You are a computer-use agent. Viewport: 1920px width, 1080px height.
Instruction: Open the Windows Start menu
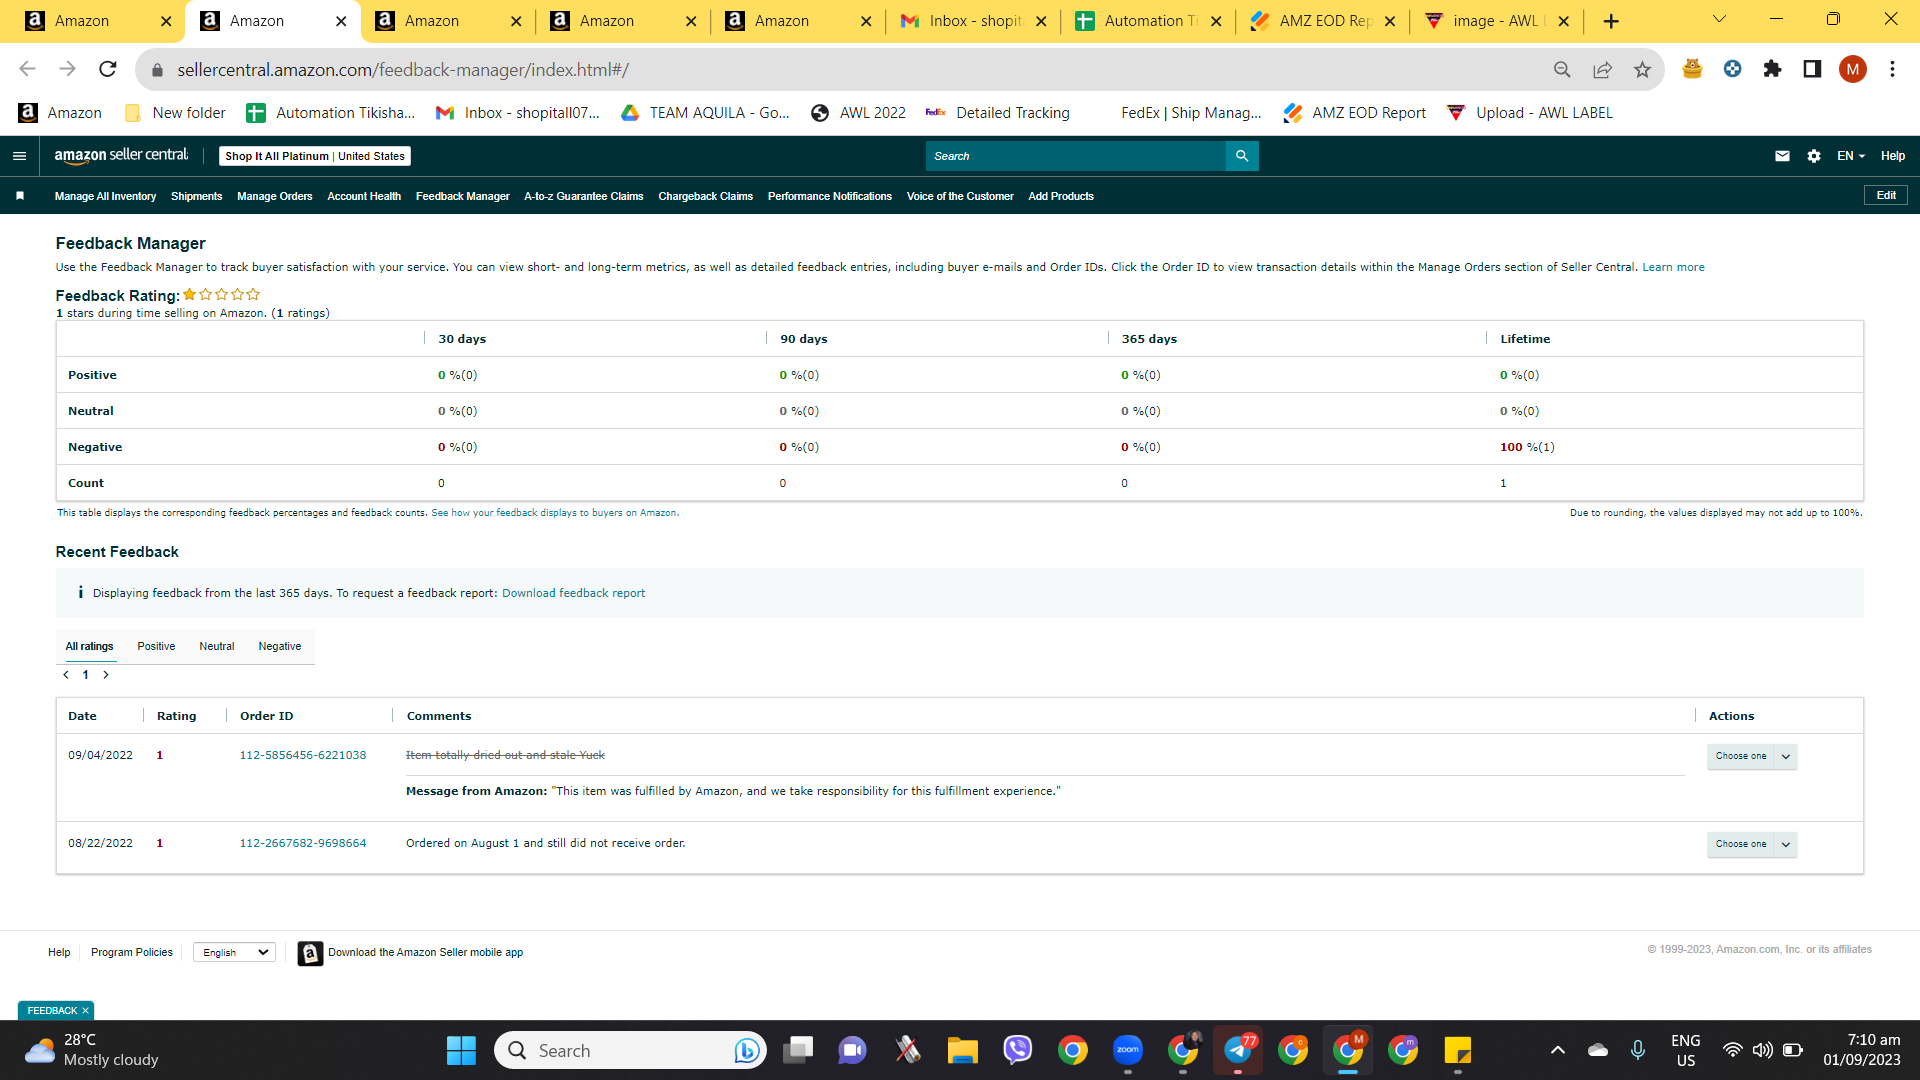(461, 1050)
